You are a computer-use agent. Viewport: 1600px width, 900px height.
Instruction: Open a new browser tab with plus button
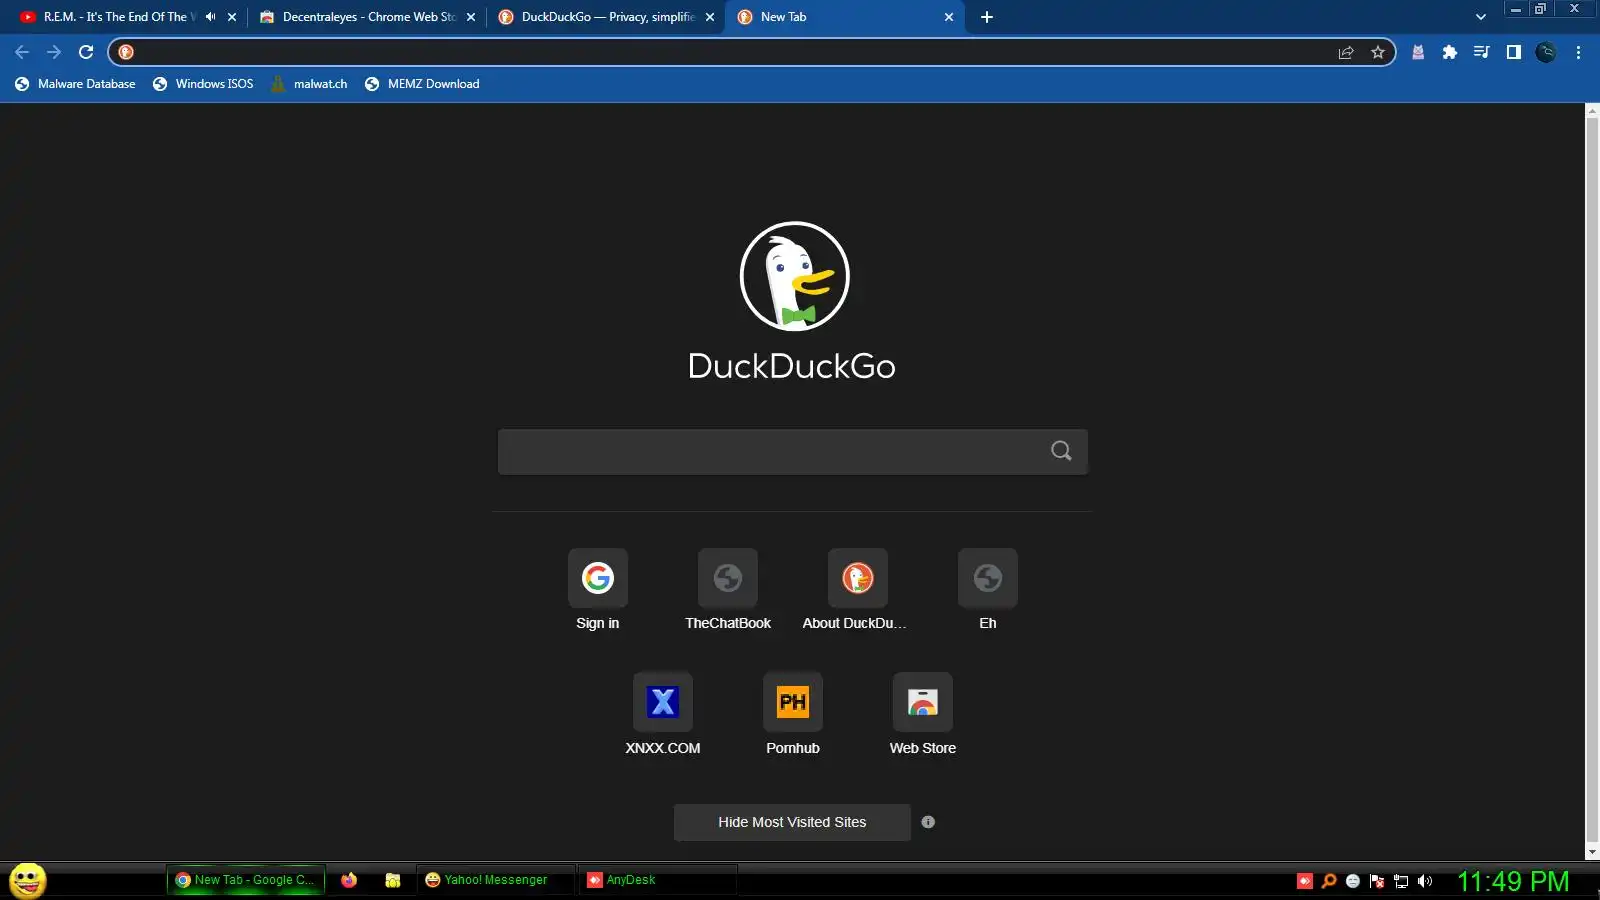(x=987, y=17)
